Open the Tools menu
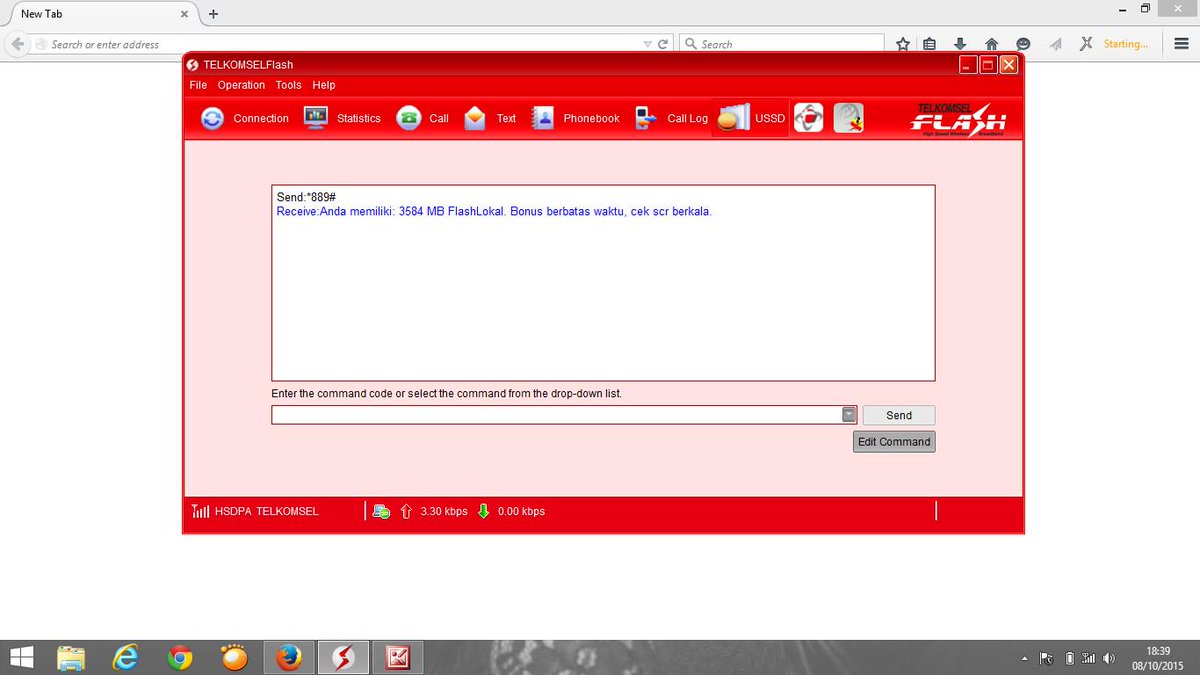The width and height of the screenshot is (1200, 675). 288,85
